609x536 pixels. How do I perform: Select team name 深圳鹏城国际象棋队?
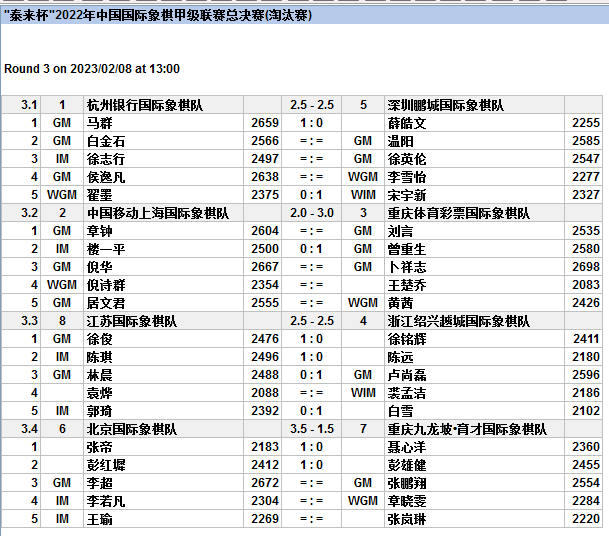tap(445, 105)
